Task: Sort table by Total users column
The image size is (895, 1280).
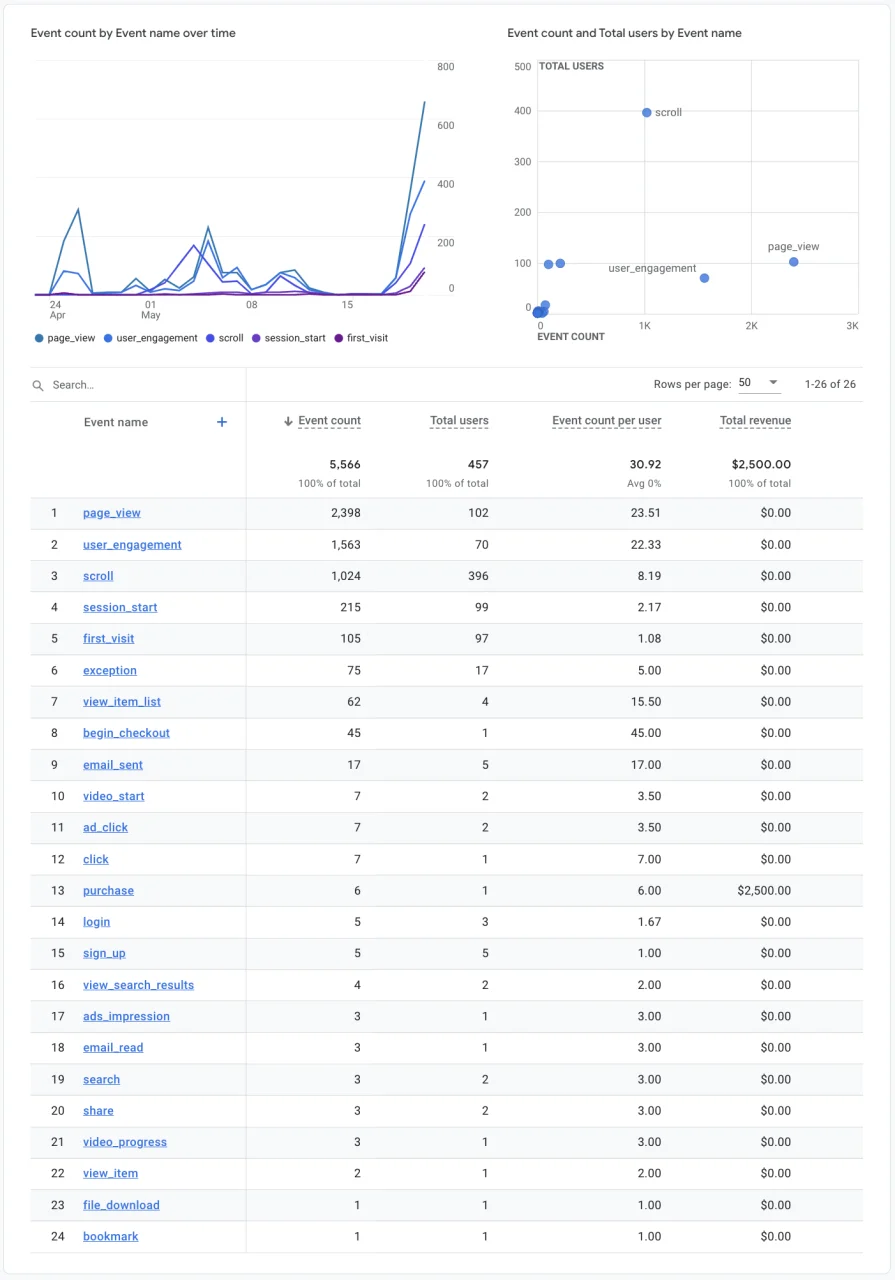Action: pos(459,421)
